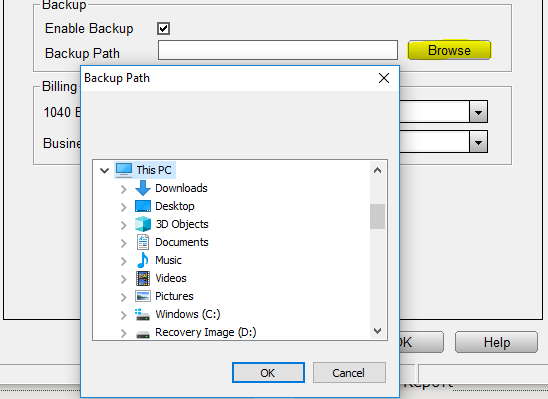Pick the Documents folder icon

pyautogui.click(x=143, y=242)
